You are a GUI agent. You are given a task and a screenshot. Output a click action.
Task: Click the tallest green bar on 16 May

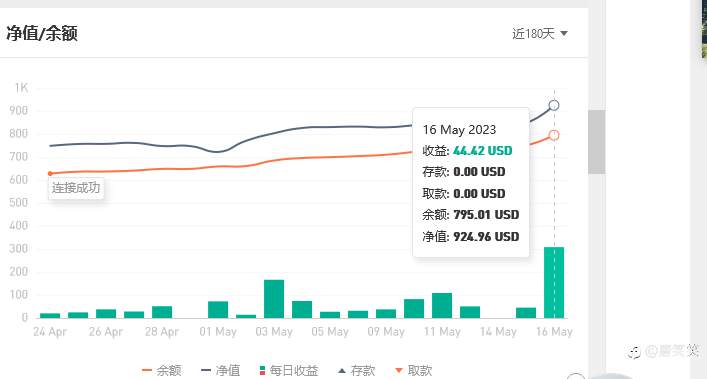pos(554,283)
